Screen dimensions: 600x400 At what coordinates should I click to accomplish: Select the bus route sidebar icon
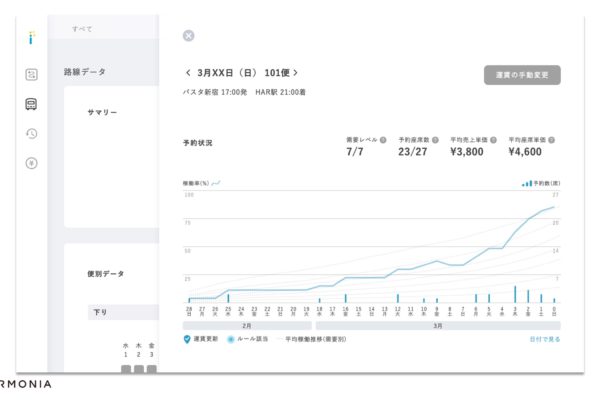(x=31, y=104)
